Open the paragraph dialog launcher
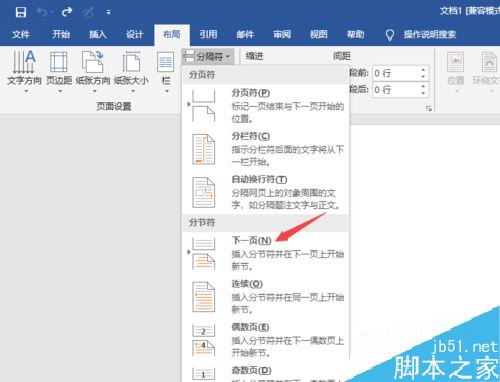The height and width of the screenshot is (382, 500). [x=429, y=109]
